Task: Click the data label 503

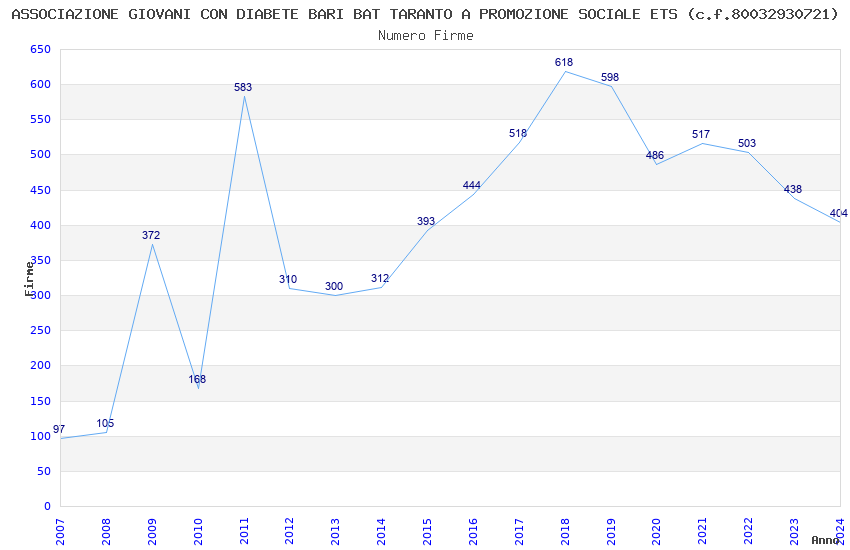Action: click(747, 143)
